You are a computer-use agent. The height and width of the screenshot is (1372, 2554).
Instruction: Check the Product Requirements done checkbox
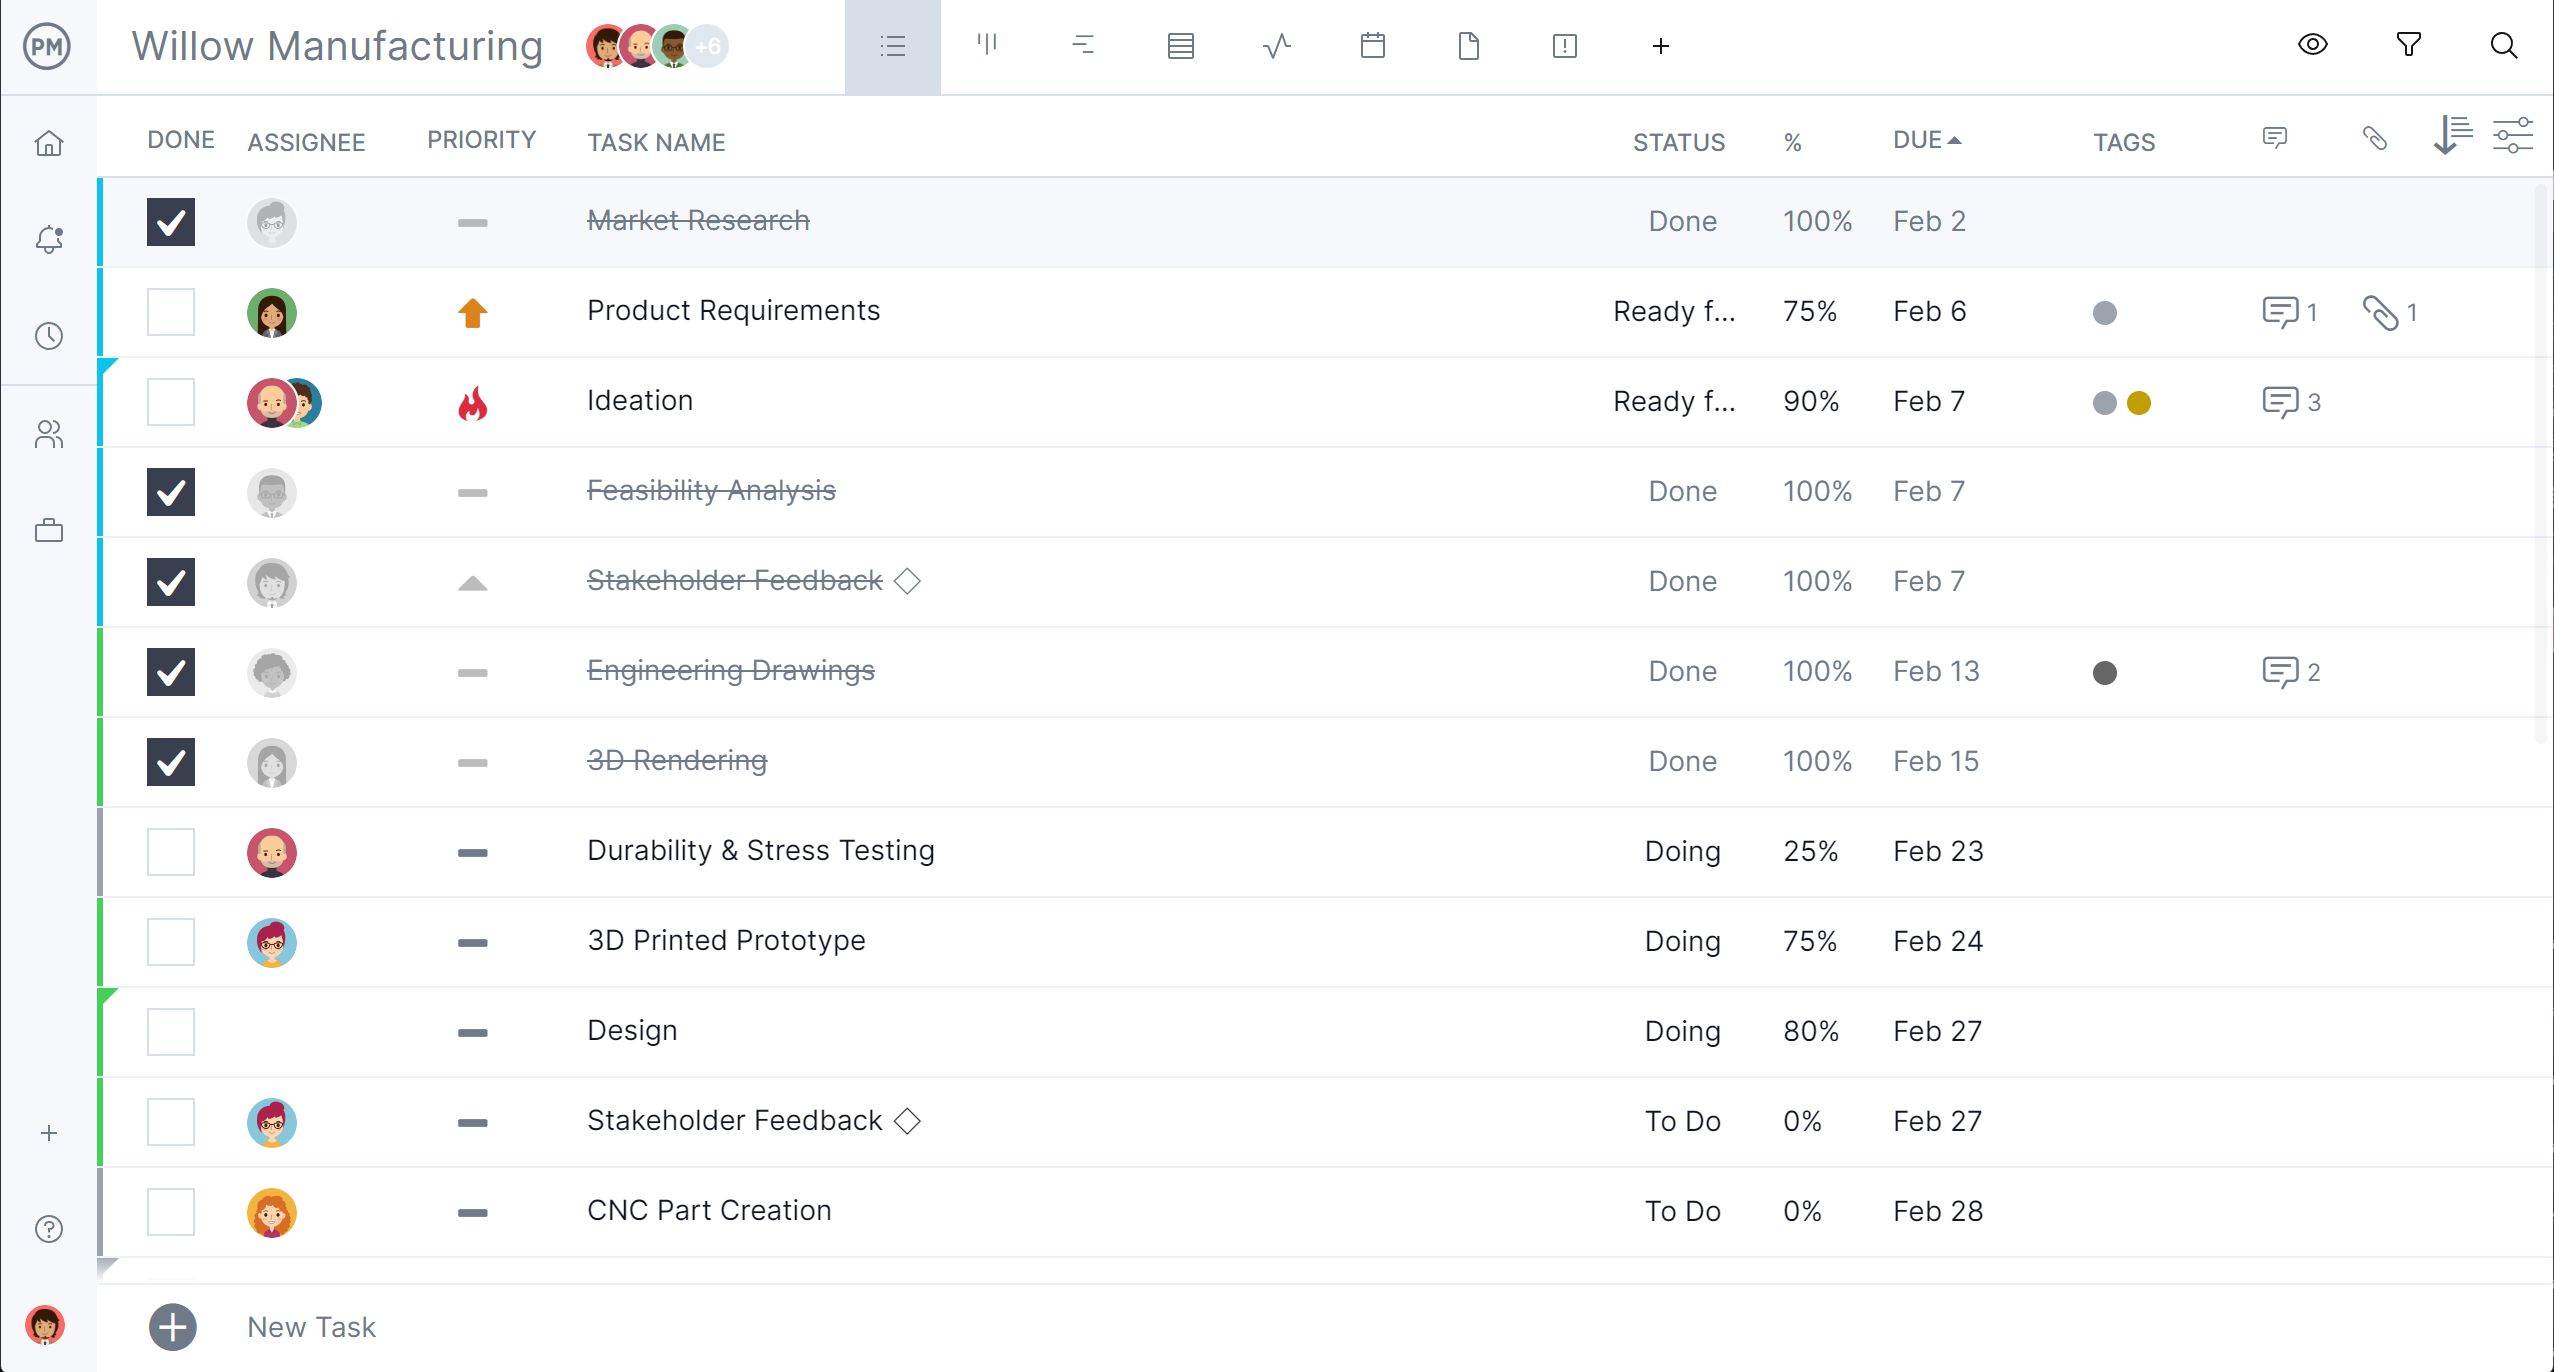coord(171,311)
